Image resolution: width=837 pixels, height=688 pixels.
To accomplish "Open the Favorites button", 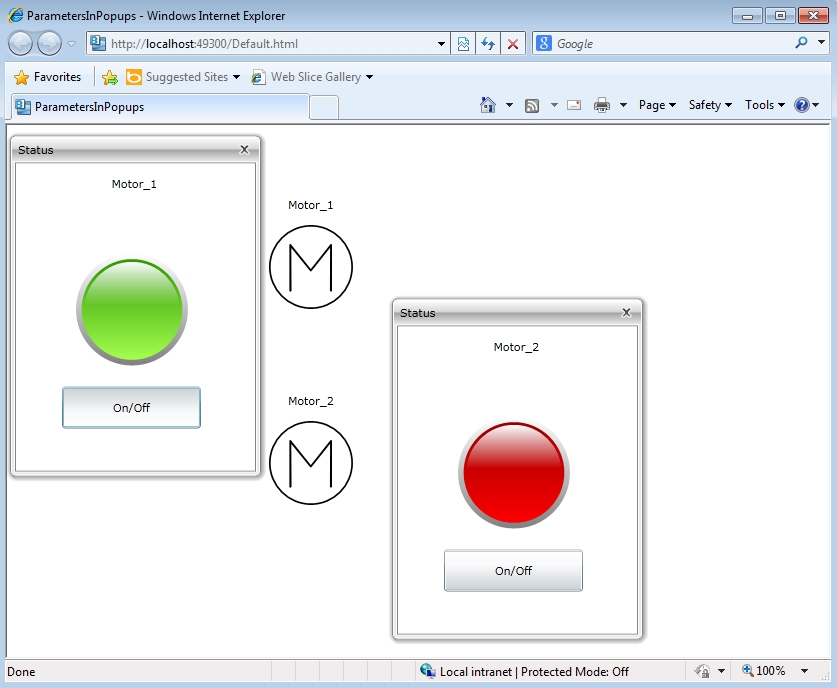I will coord(48,77).
